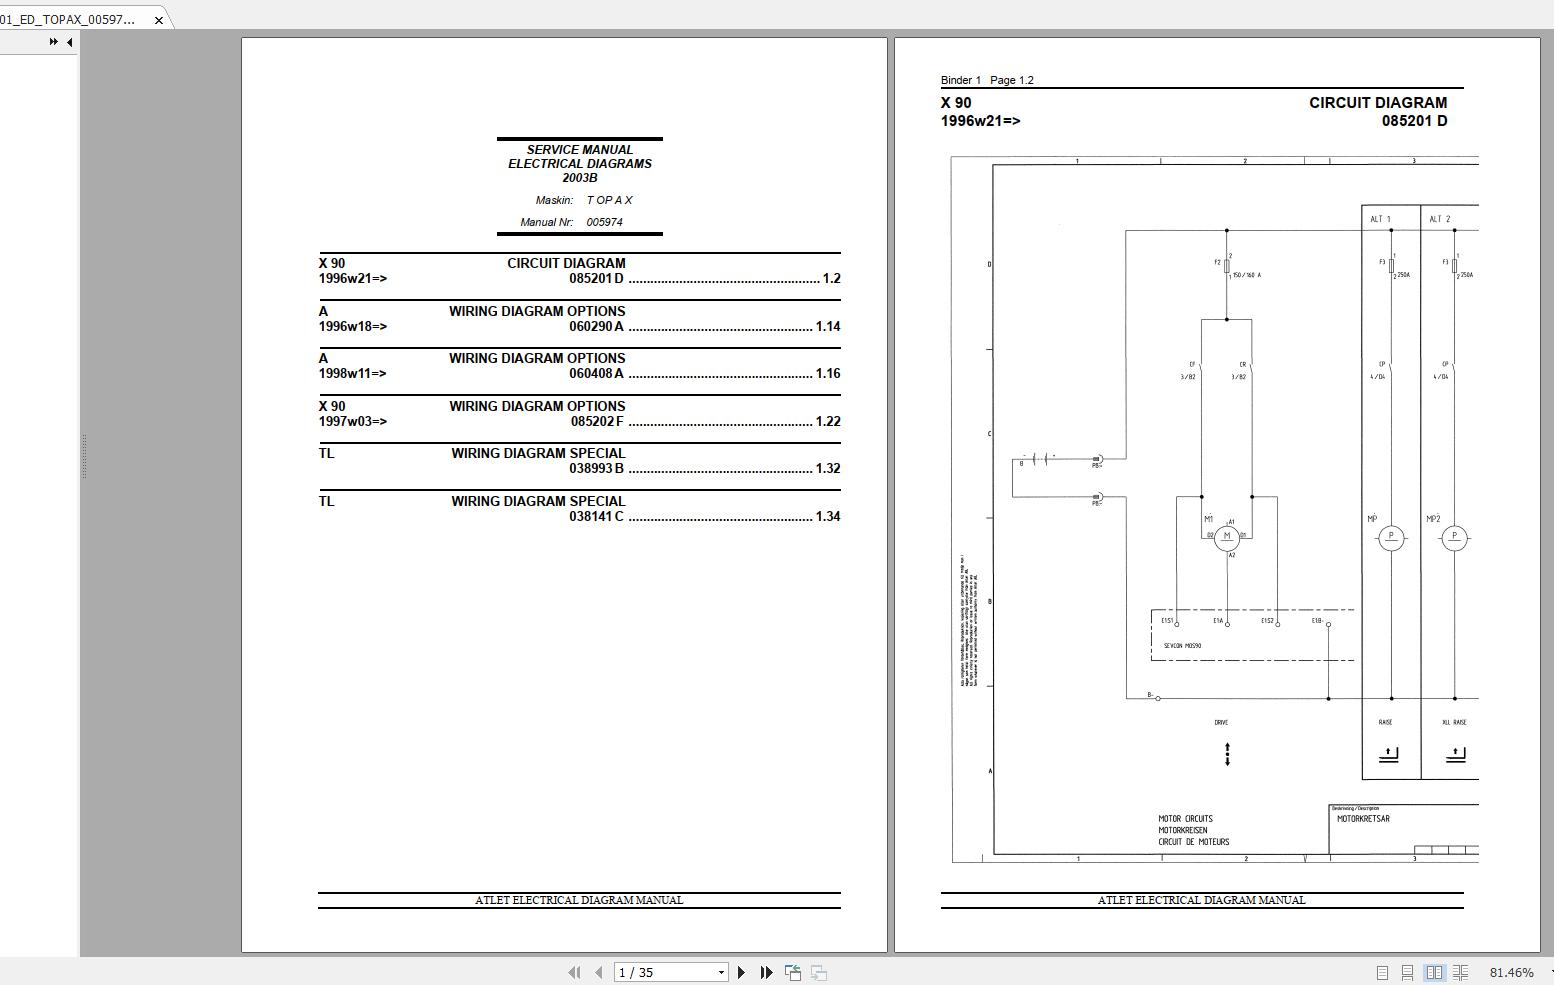1554x985 pixels.
Task: Select continuous facing view mode
Action: tap(1460, 972)
